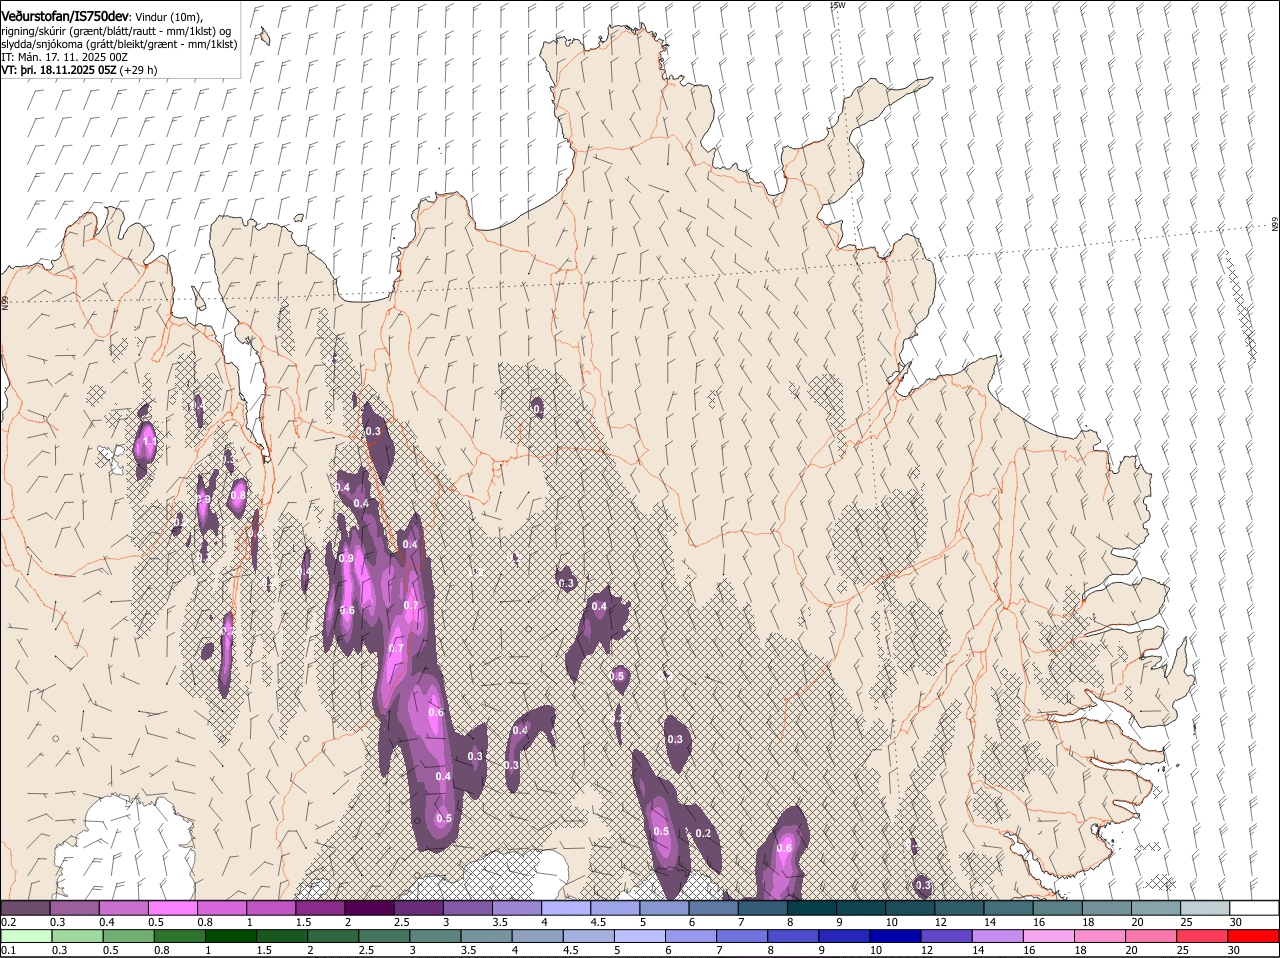Click the '15W' longitude label at top

click(x=838, y=5)
